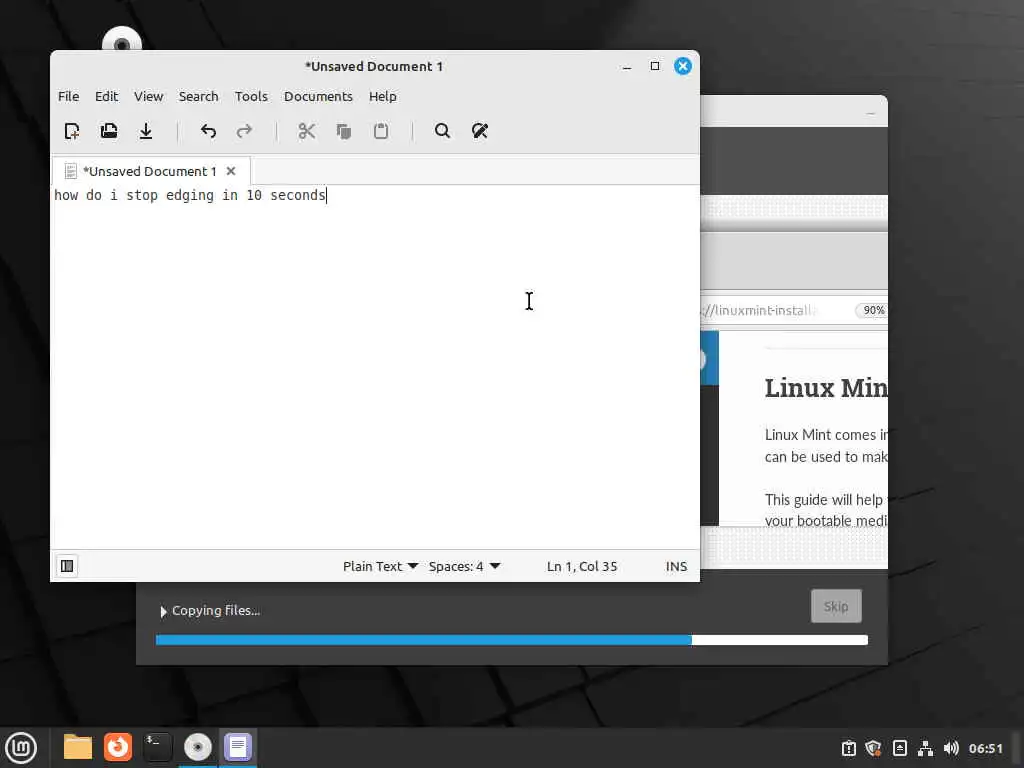1024x768 pixels.
Task: Click the Find and Replace icon
Action: (x=479, y=131)
